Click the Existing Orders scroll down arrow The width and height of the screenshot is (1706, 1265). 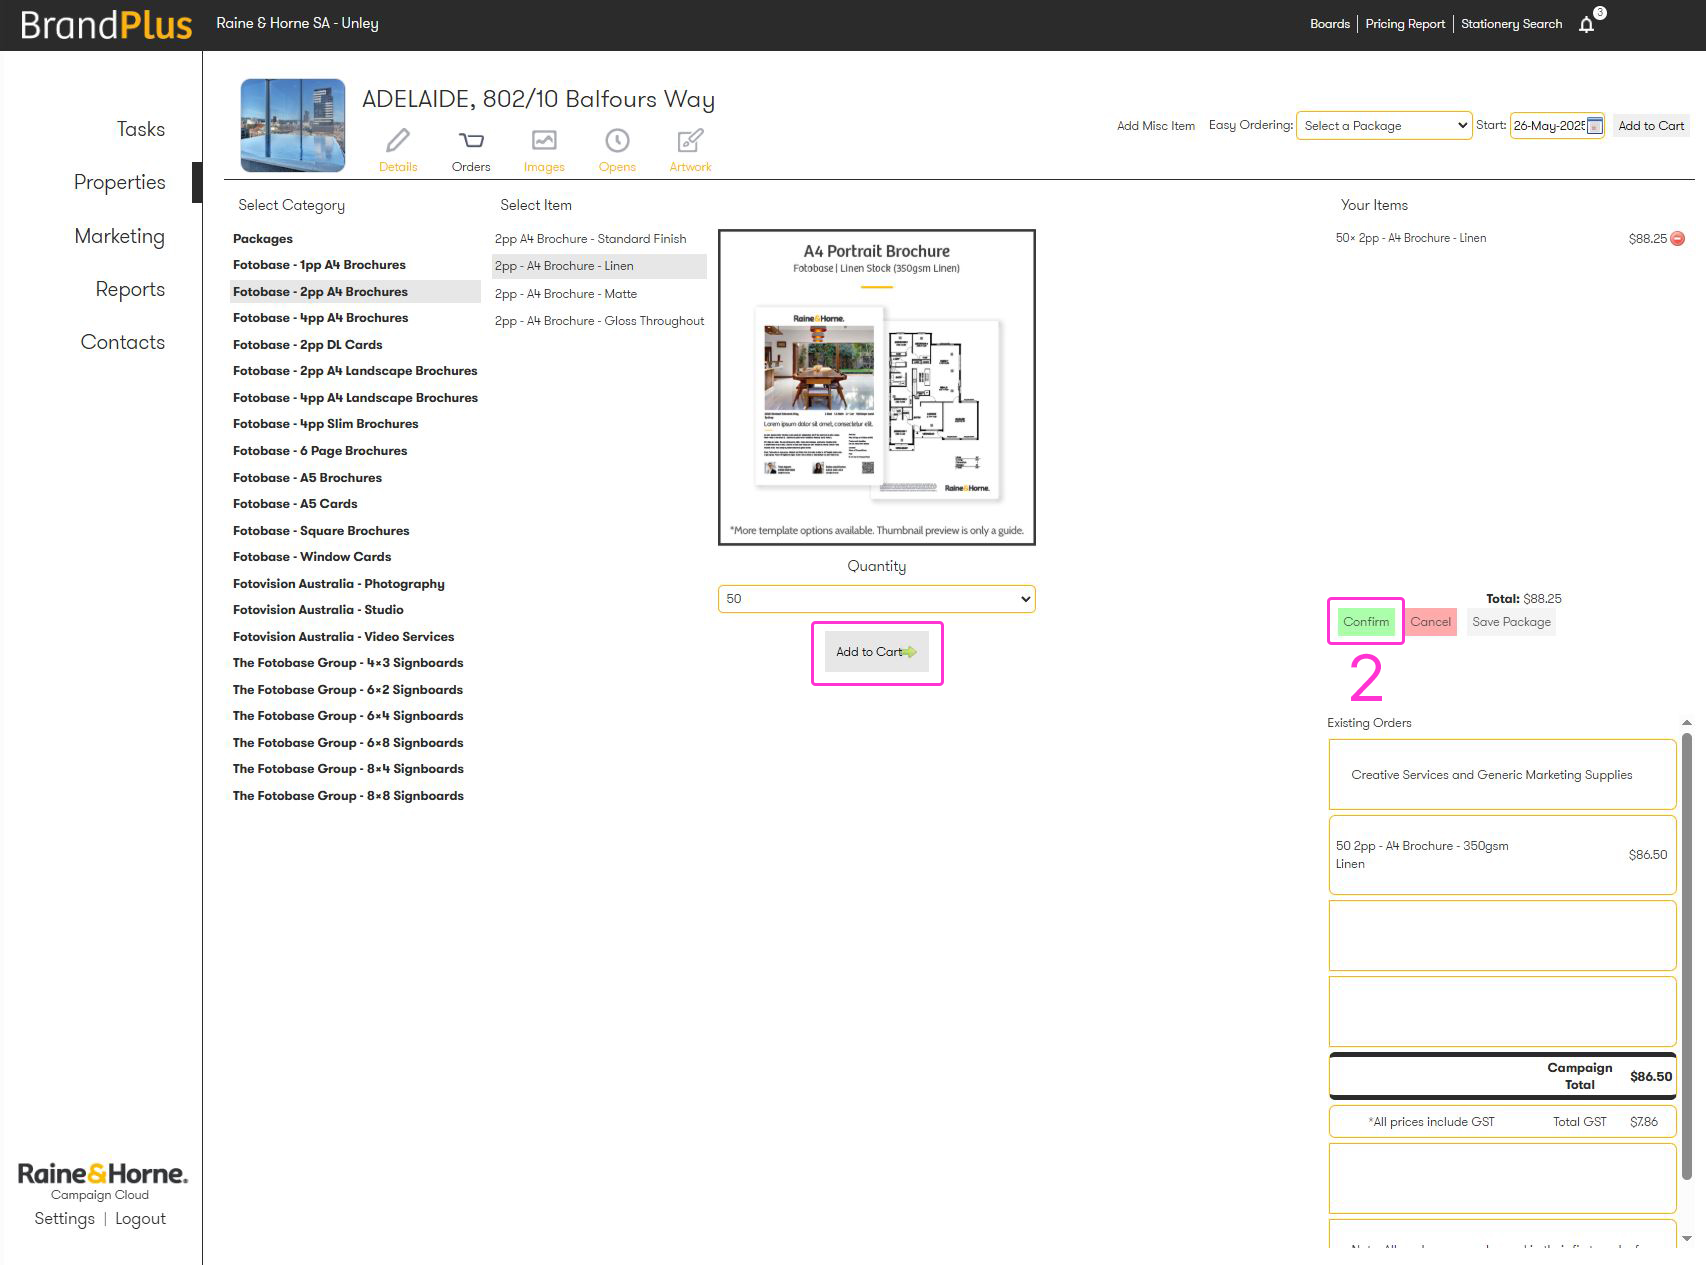click(1687, 1238)
